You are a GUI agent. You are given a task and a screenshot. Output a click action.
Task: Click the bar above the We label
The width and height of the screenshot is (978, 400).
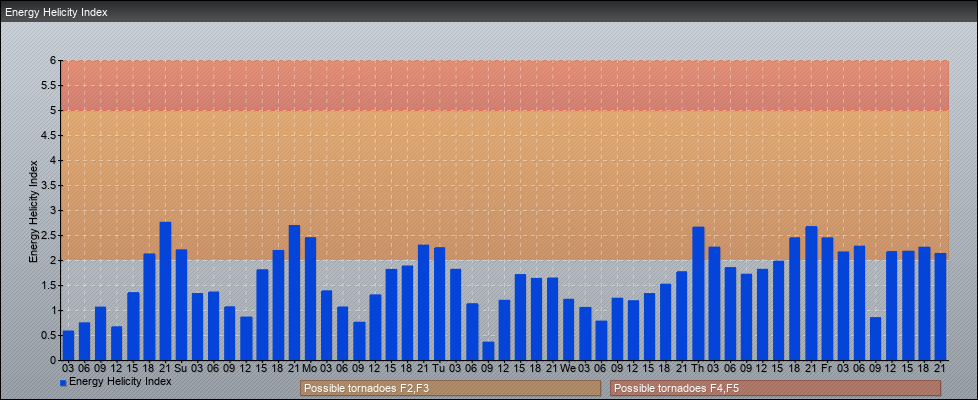coord(569,329)
